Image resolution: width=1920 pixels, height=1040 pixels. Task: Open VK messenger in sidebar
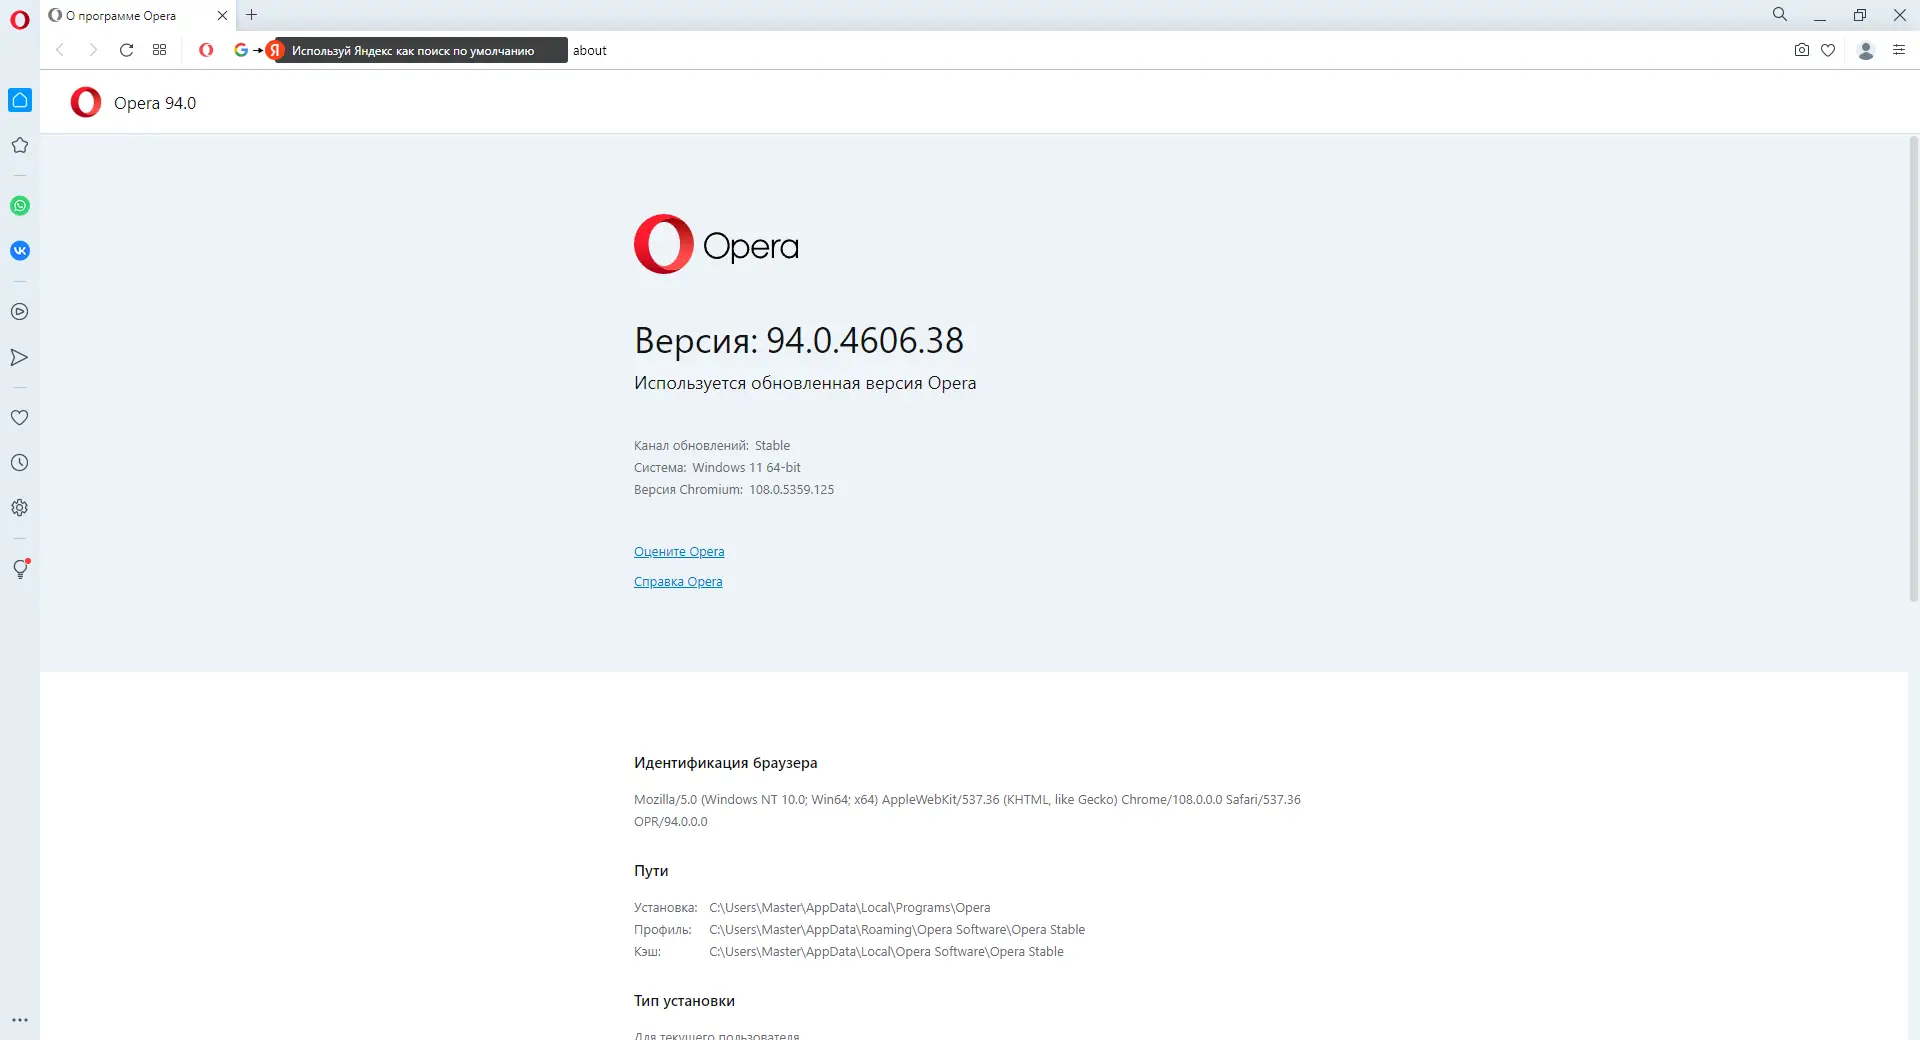click(x=20, y=251)
